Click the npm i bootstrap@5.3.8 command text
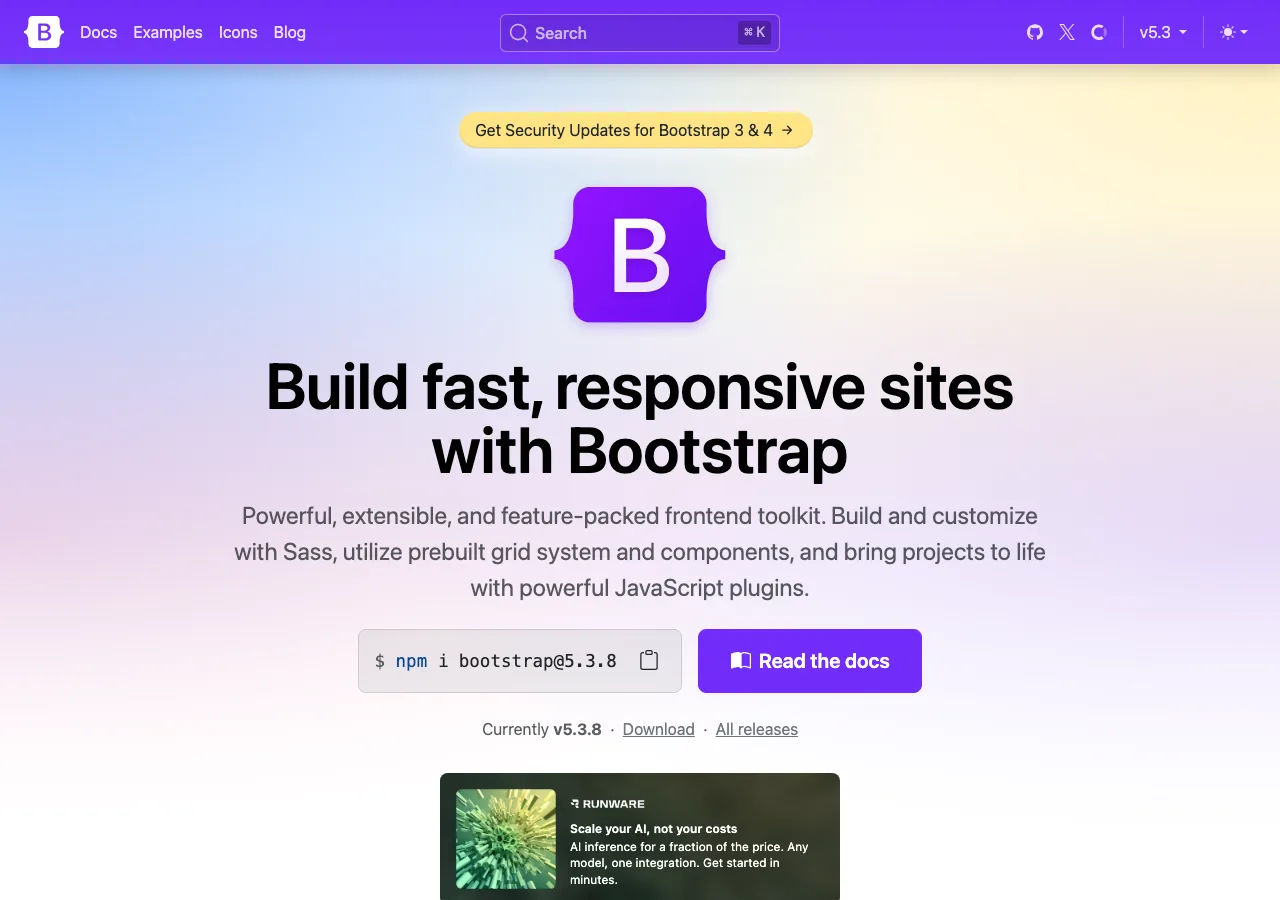The height and width of the screenshot is (900, 1280). [x=506, y=661]
